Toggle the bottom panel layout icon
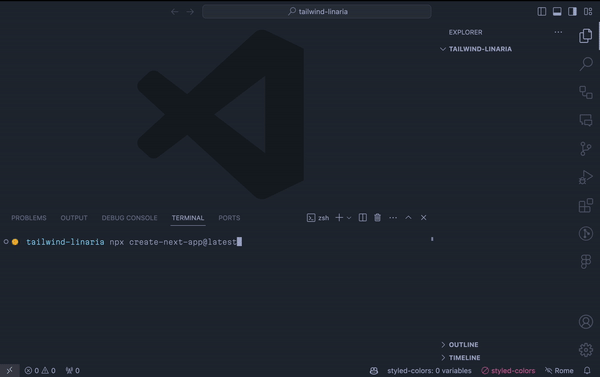600x377 pixels. pos(557,11)
